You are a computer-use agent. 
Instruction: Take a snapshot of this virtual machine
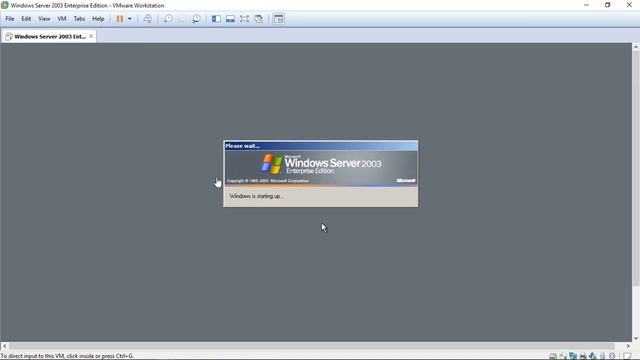click(x=168, y=19)
